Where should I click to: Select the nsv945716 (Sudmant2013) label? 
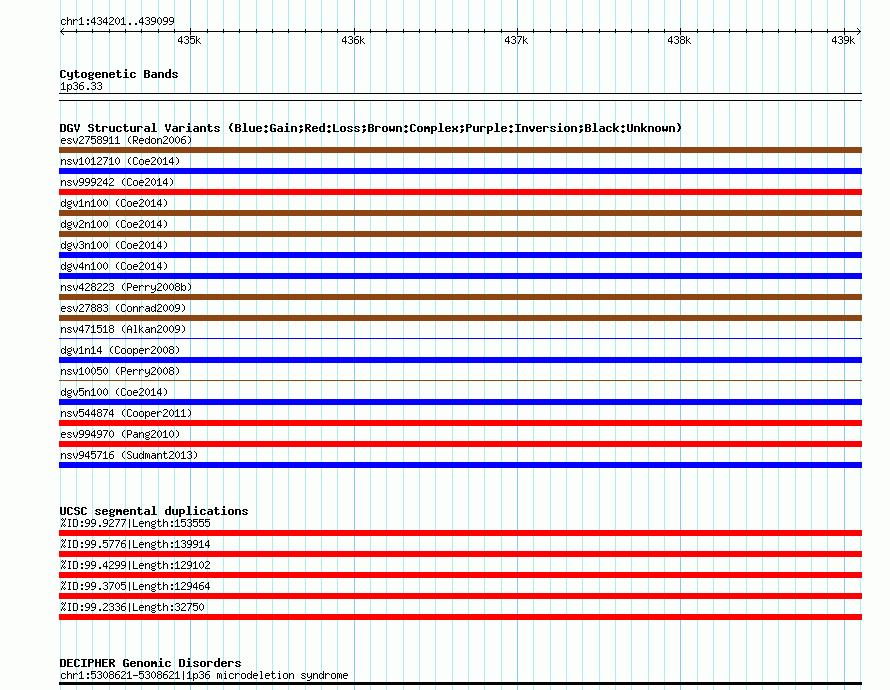pyautogui.click(x=129, y=455)
